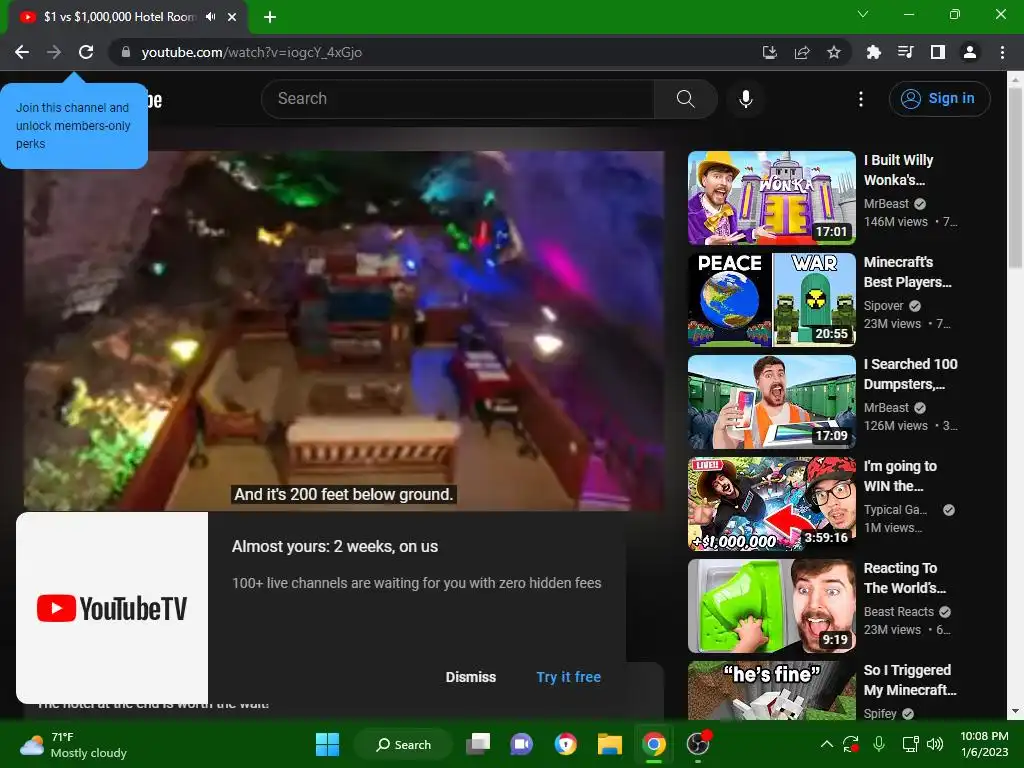Open a new browser tab
Image resolution: width=1024 pixels, height=768 pixels.
click(x=270, y=17)
